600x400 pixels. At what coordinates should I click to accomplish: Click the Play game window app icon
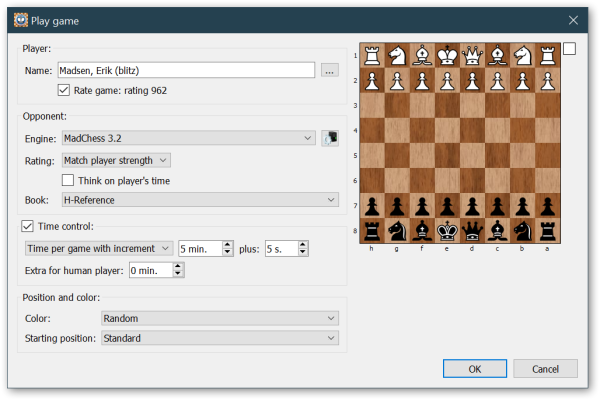pyautogui.click(x=21, y=20)
